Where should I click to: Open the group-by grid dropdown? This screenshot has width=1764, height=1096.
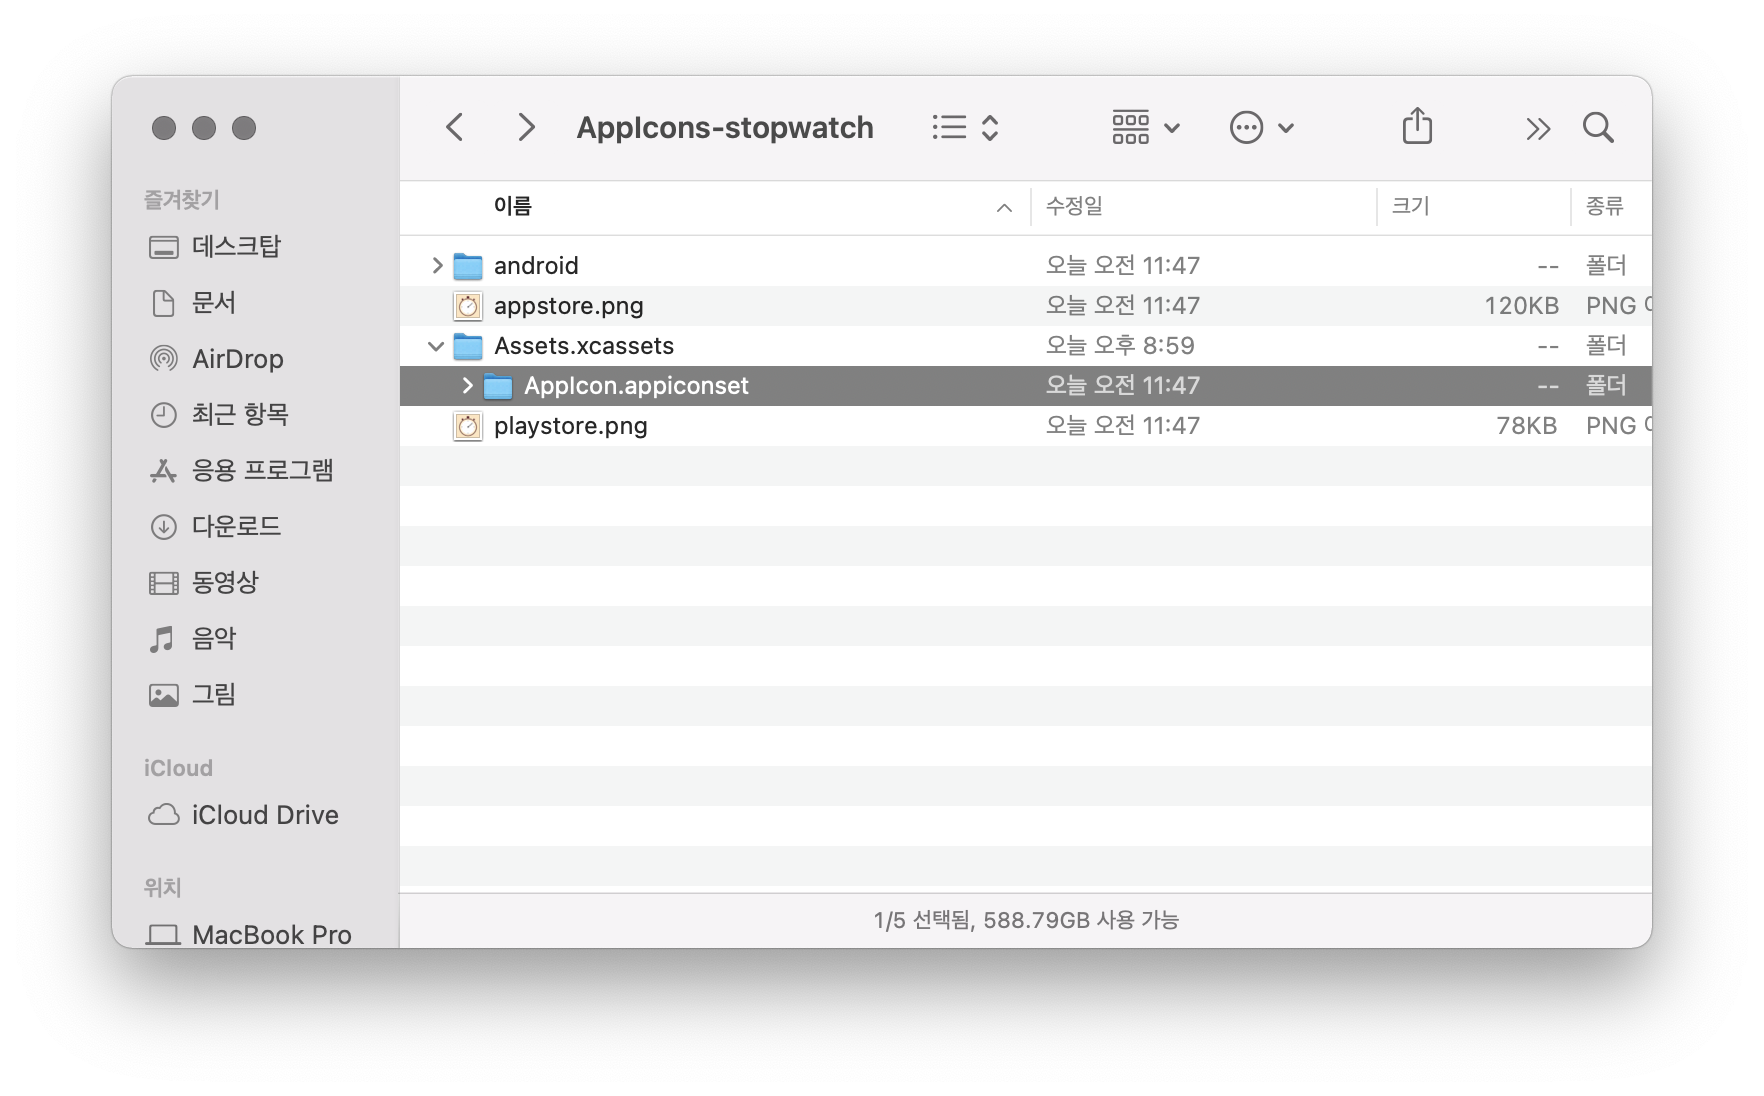[1146, 128]
